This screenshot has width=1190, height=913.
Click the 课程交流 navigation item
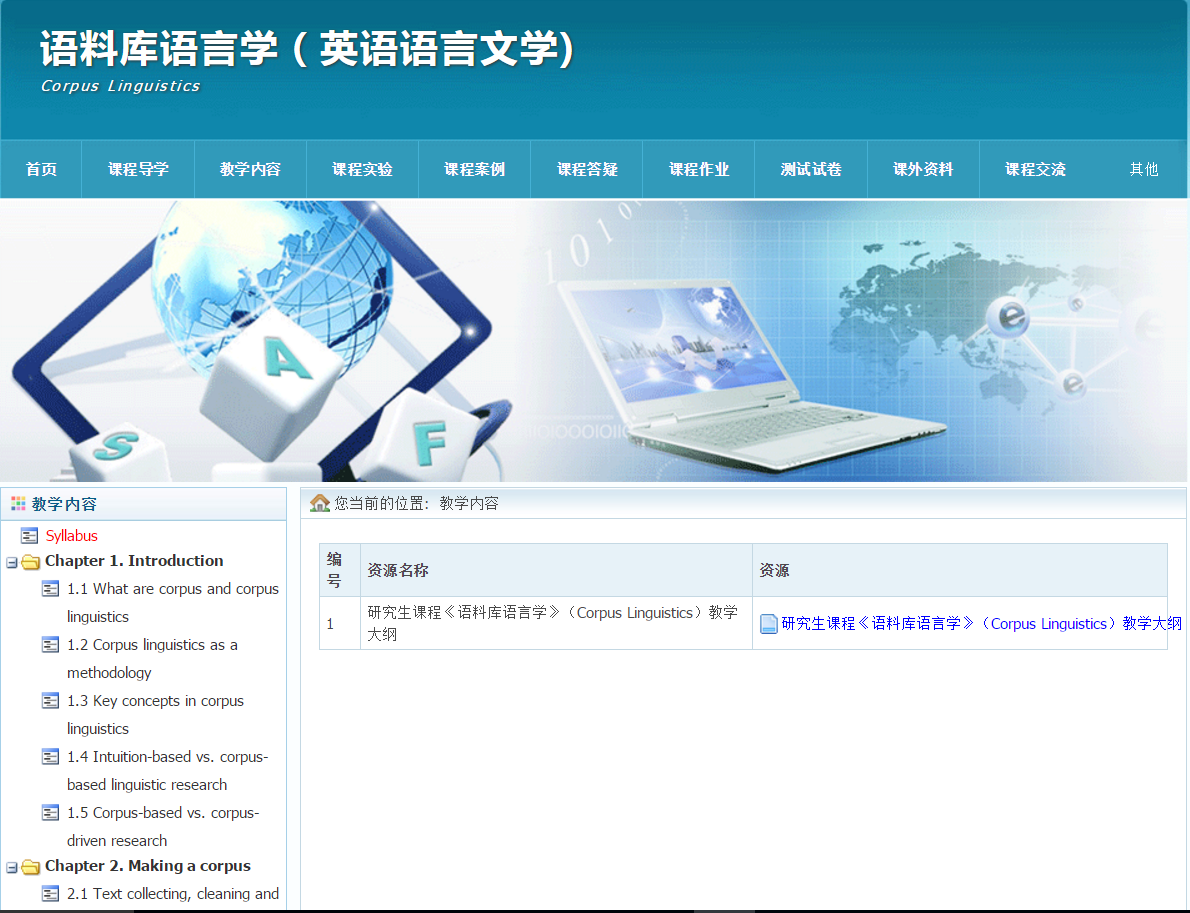click(x=1035, y=169)
